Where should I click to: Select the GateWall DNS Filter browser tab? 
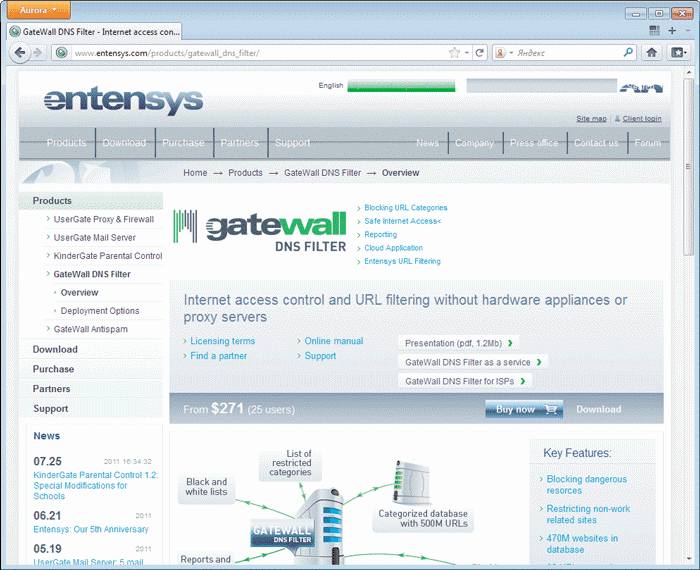[95, 32]
